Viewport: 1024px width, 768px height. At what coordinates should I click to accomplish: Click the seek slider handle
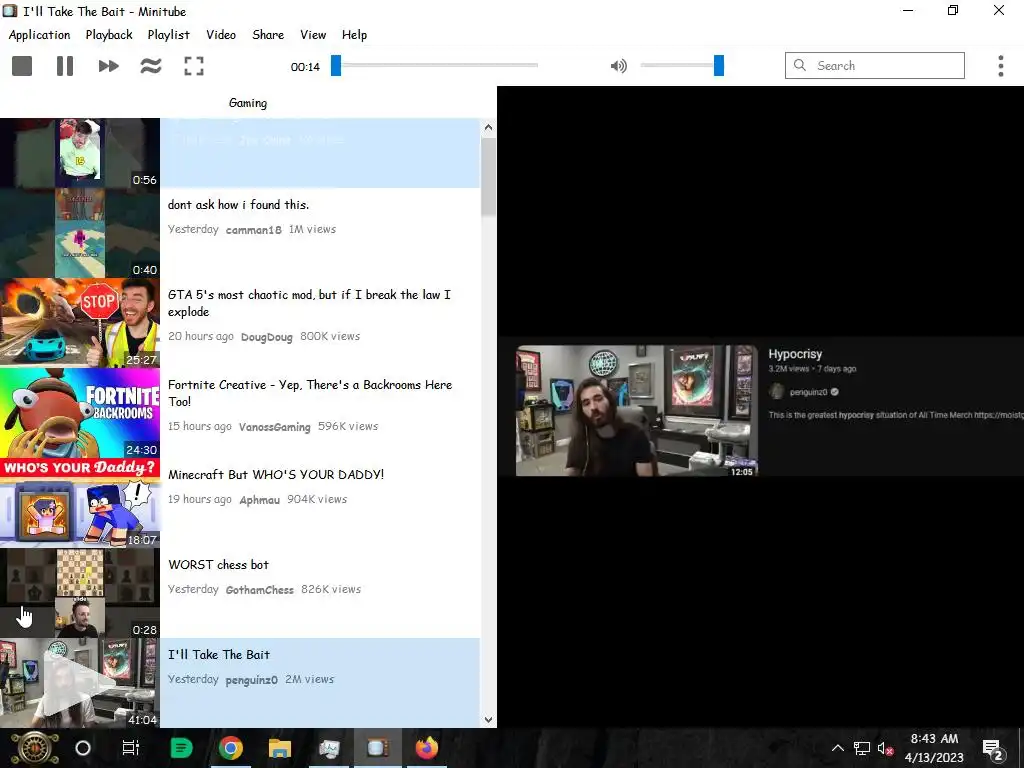(x=336, y=65)
